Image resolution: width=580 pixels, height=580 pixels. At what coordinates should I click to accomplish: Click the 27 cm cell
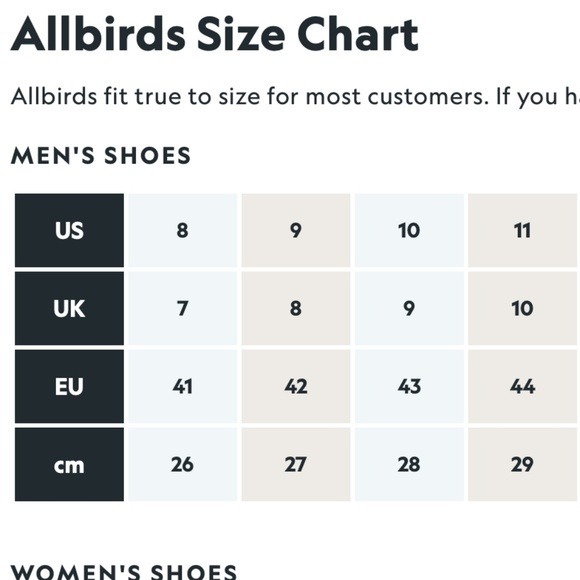click(296, 464)
